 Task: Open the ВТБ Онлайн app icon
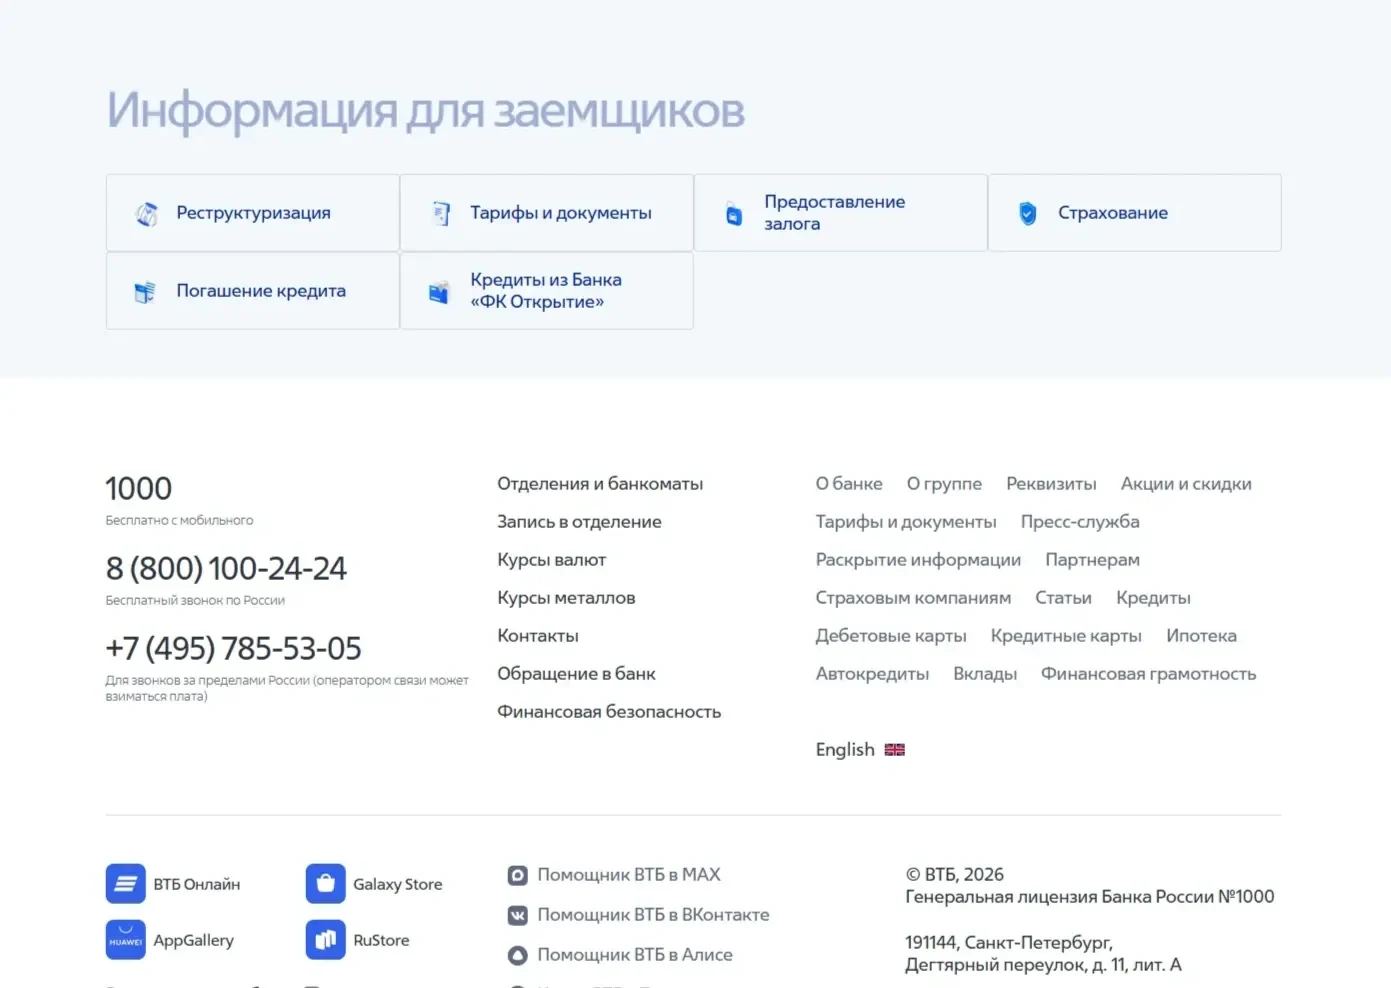click(x=126, y=884)
